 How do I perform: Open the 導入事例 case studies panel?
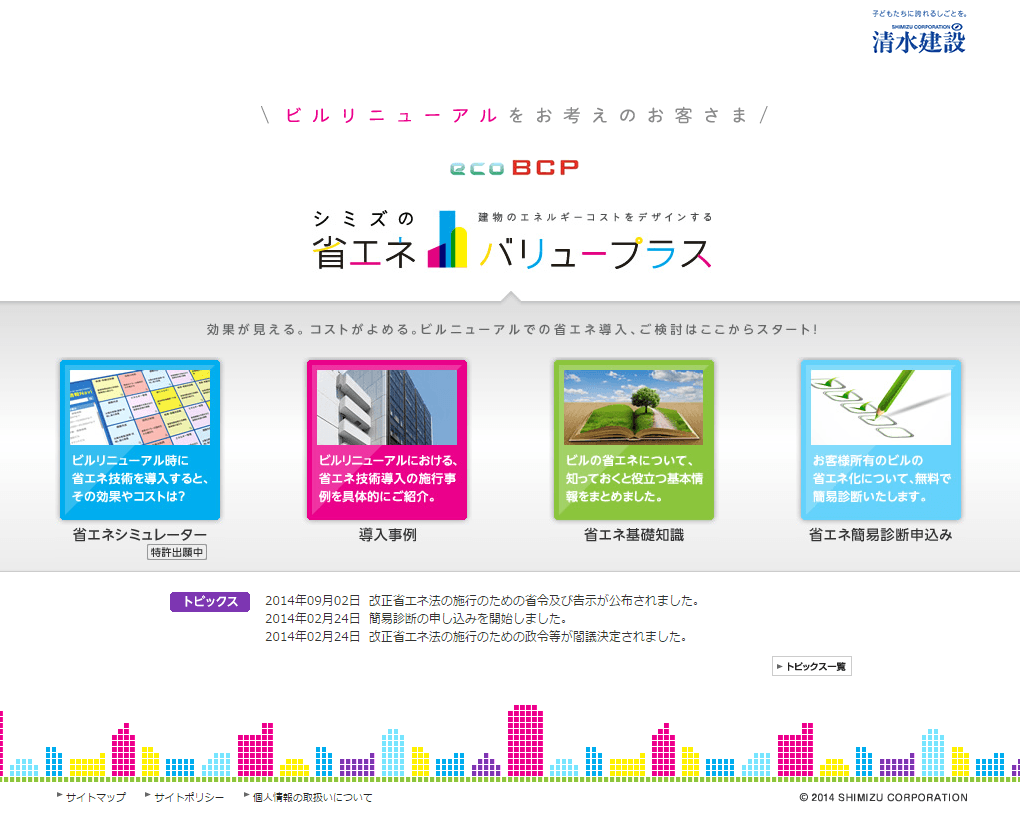(x=386, y=440)
